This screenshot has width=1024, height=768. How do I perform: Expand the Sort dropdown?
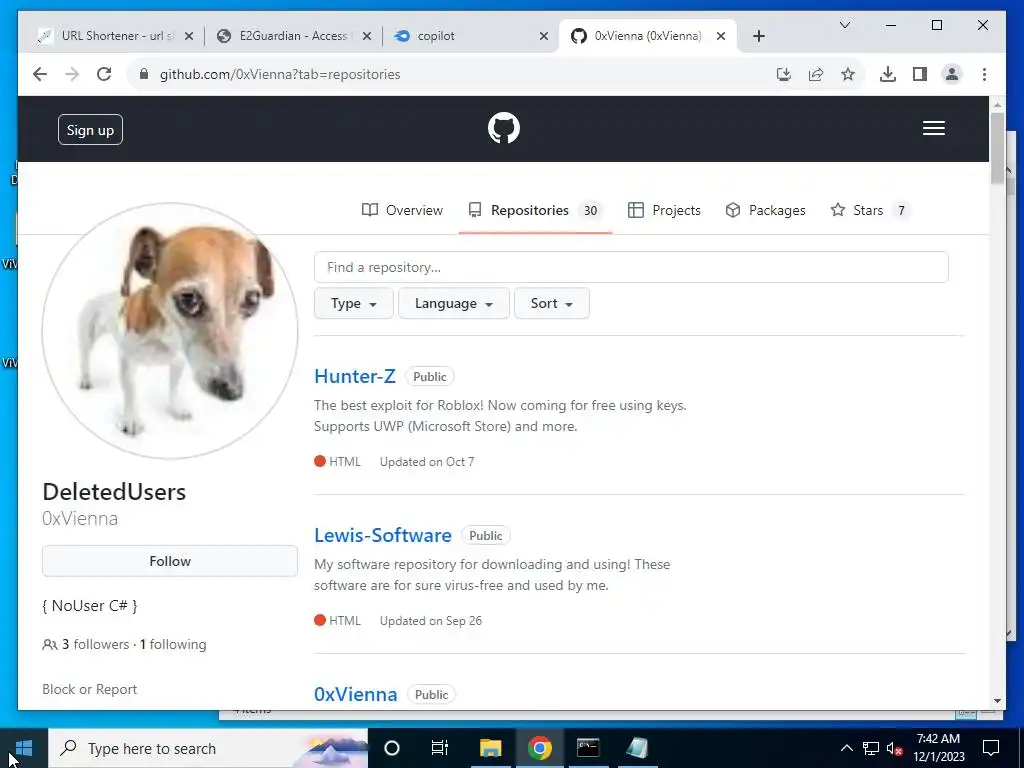tap(551, 303)
